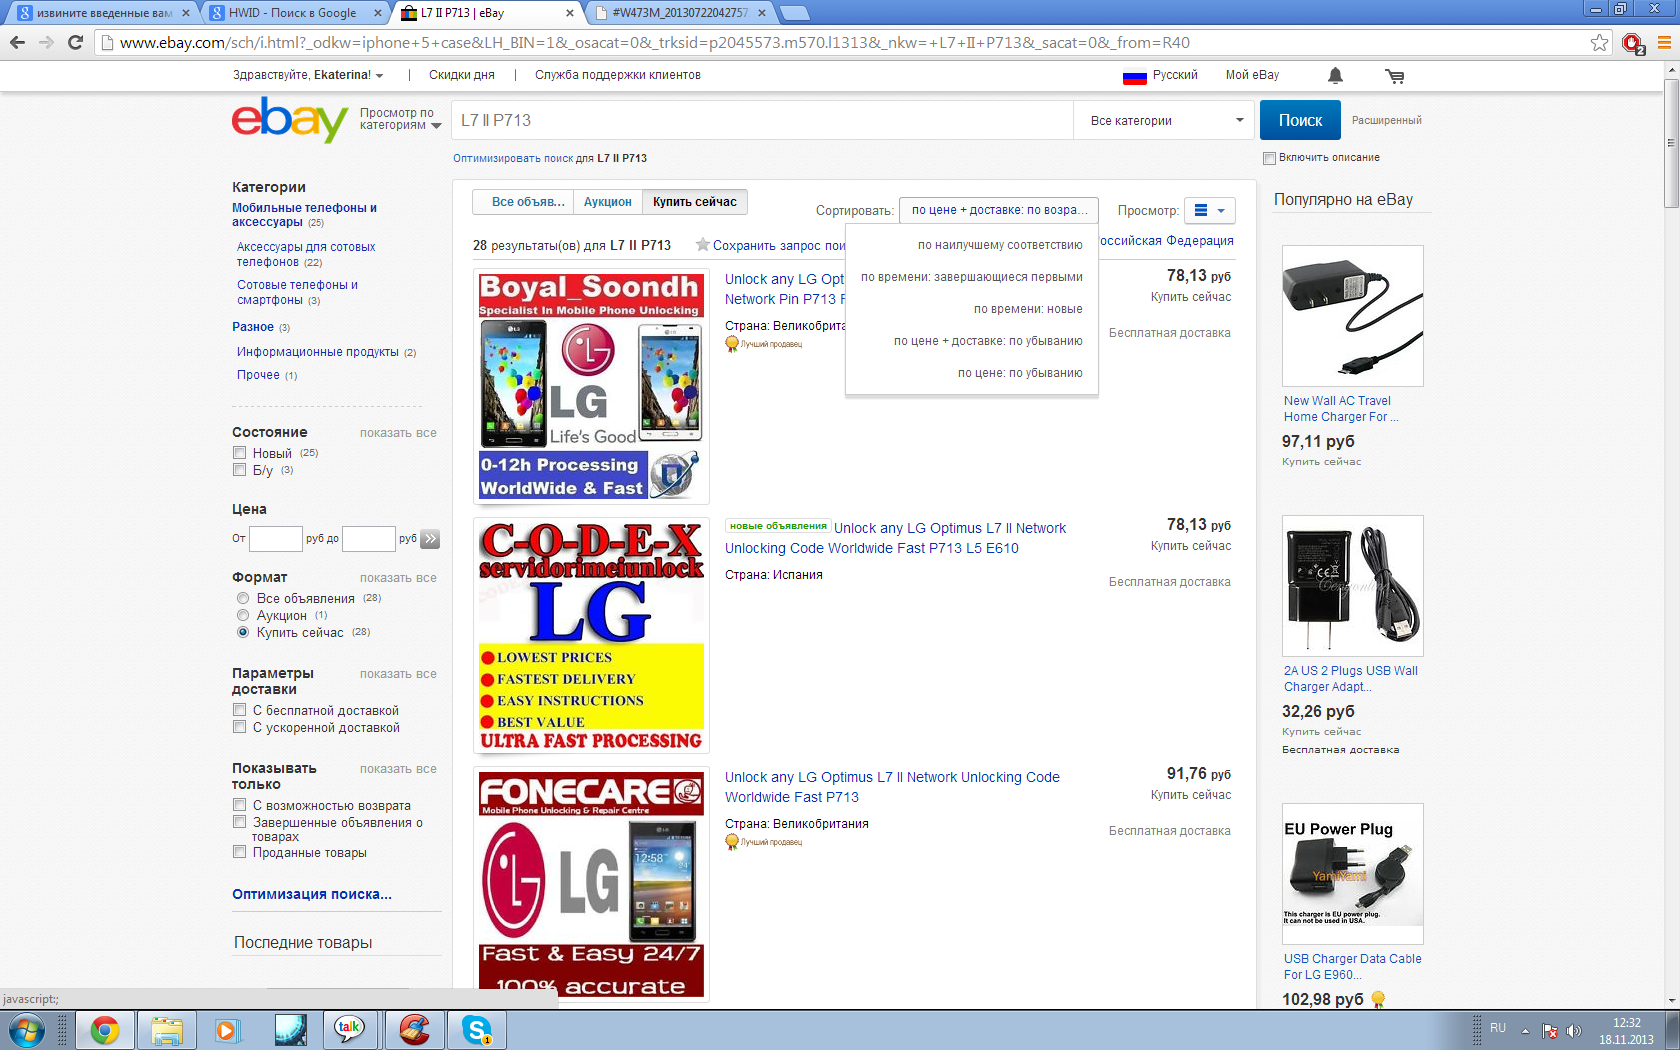The height and width of the screenshot is (1050, 1680).
Task: Expand 'Просмотр по категориям' dropdown
Action: pyautogui.click(x=400, y=119)
